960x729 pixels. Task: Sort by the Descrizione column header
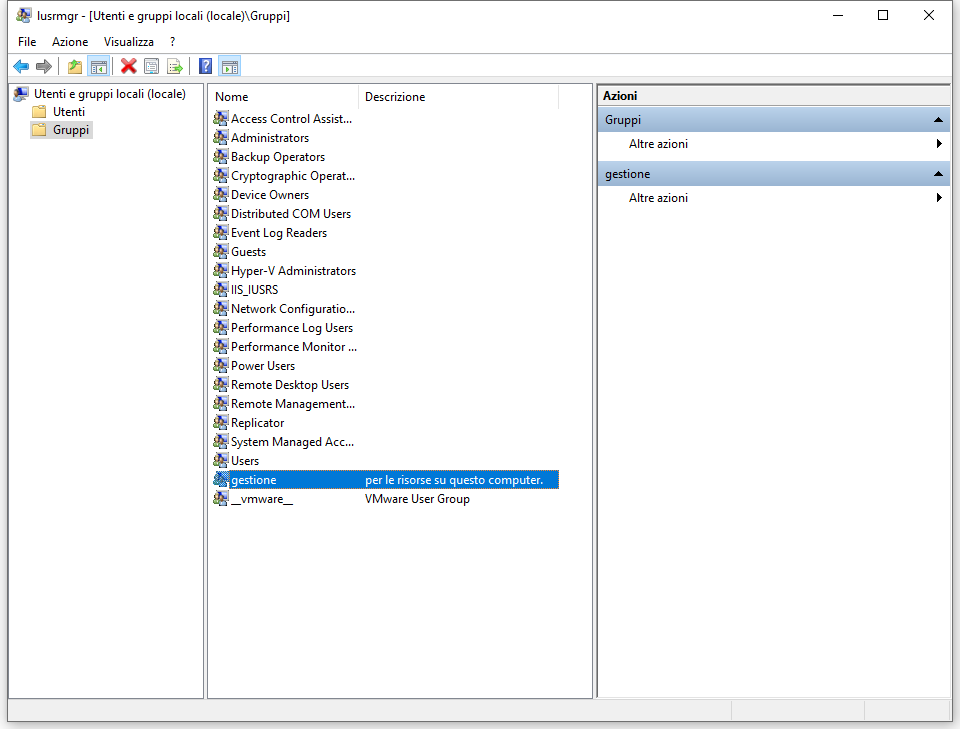click(459, 97)
